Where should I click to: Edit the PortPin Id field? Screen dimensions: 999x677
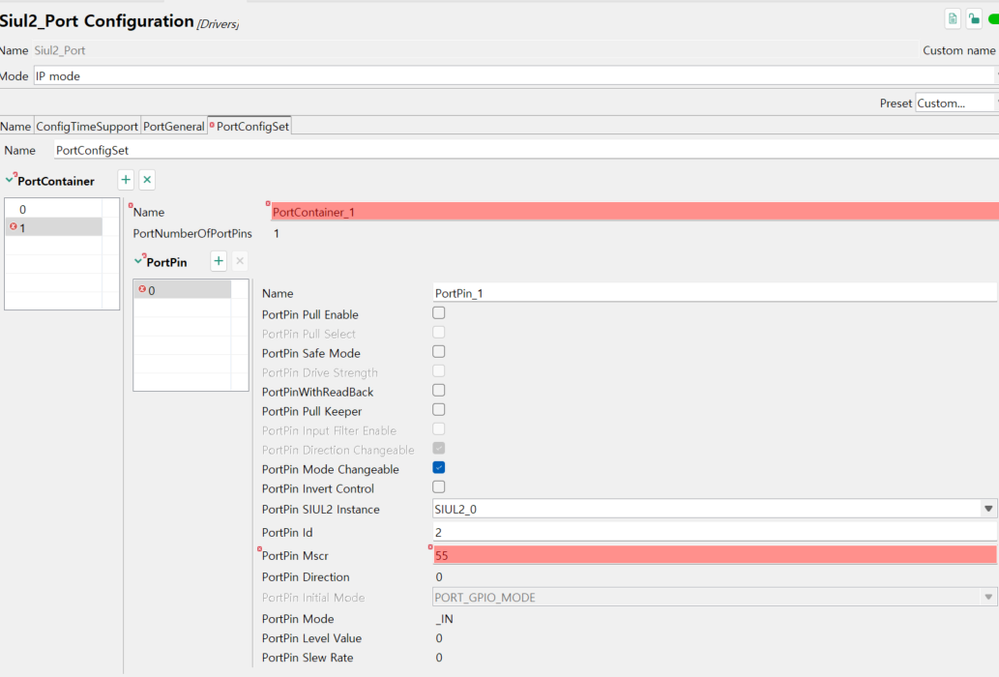(x=715, y=532)
